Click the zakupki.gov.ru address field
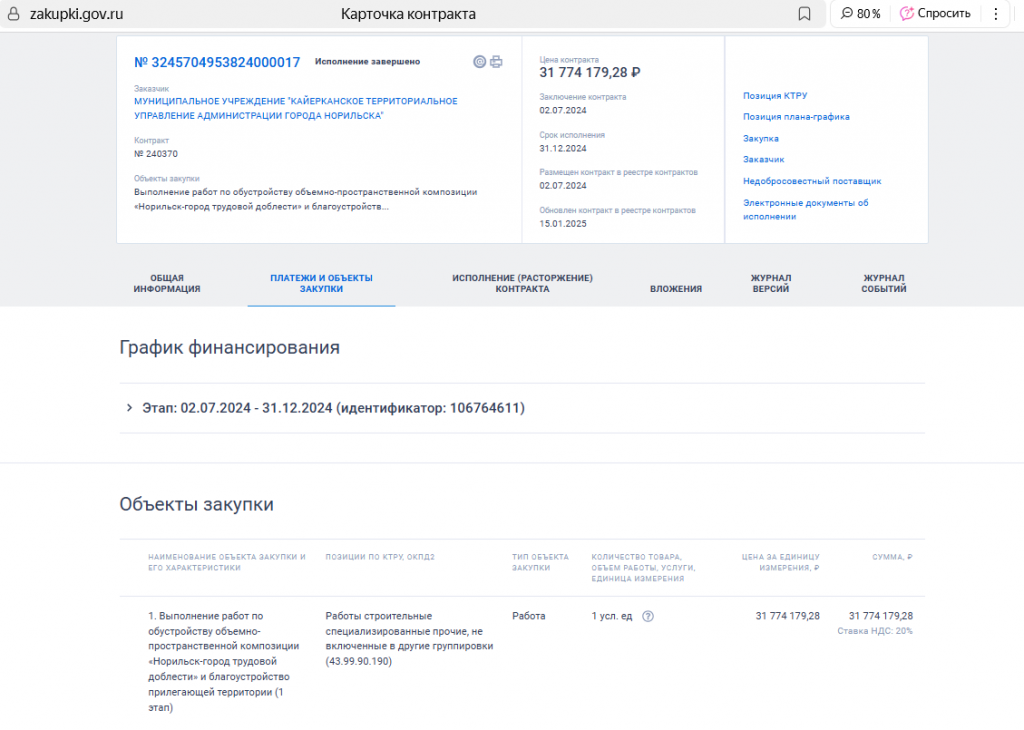1024x730 pixels. [76, 14]
